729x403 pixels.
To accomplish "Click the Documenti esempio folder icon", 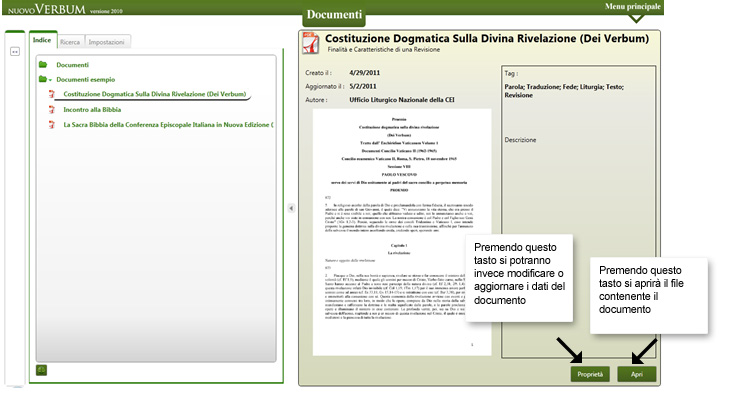I will pyautogui.click(x=44, y=78).
